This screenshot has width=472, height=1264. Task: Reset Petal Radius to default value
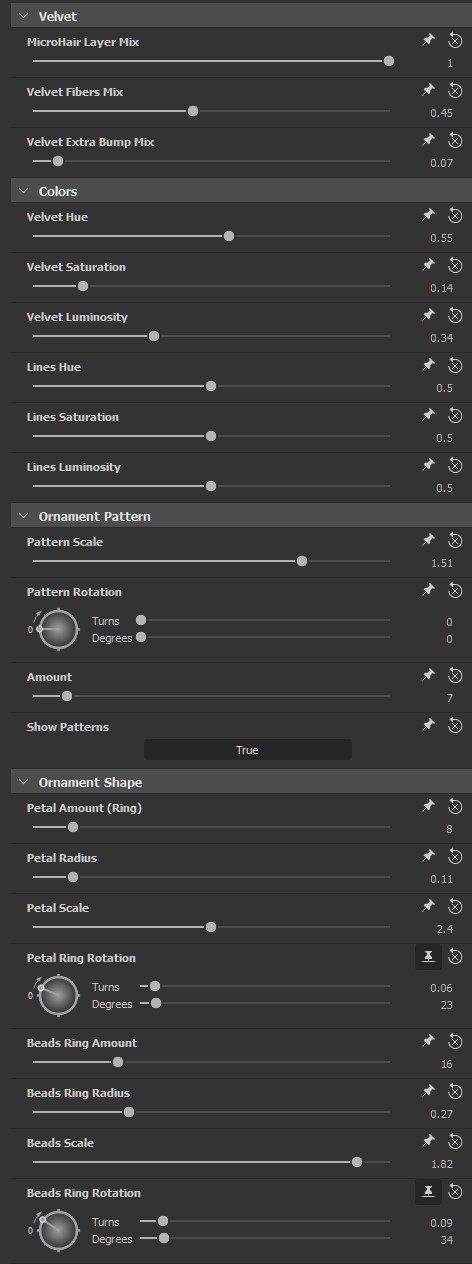(455, 856)
